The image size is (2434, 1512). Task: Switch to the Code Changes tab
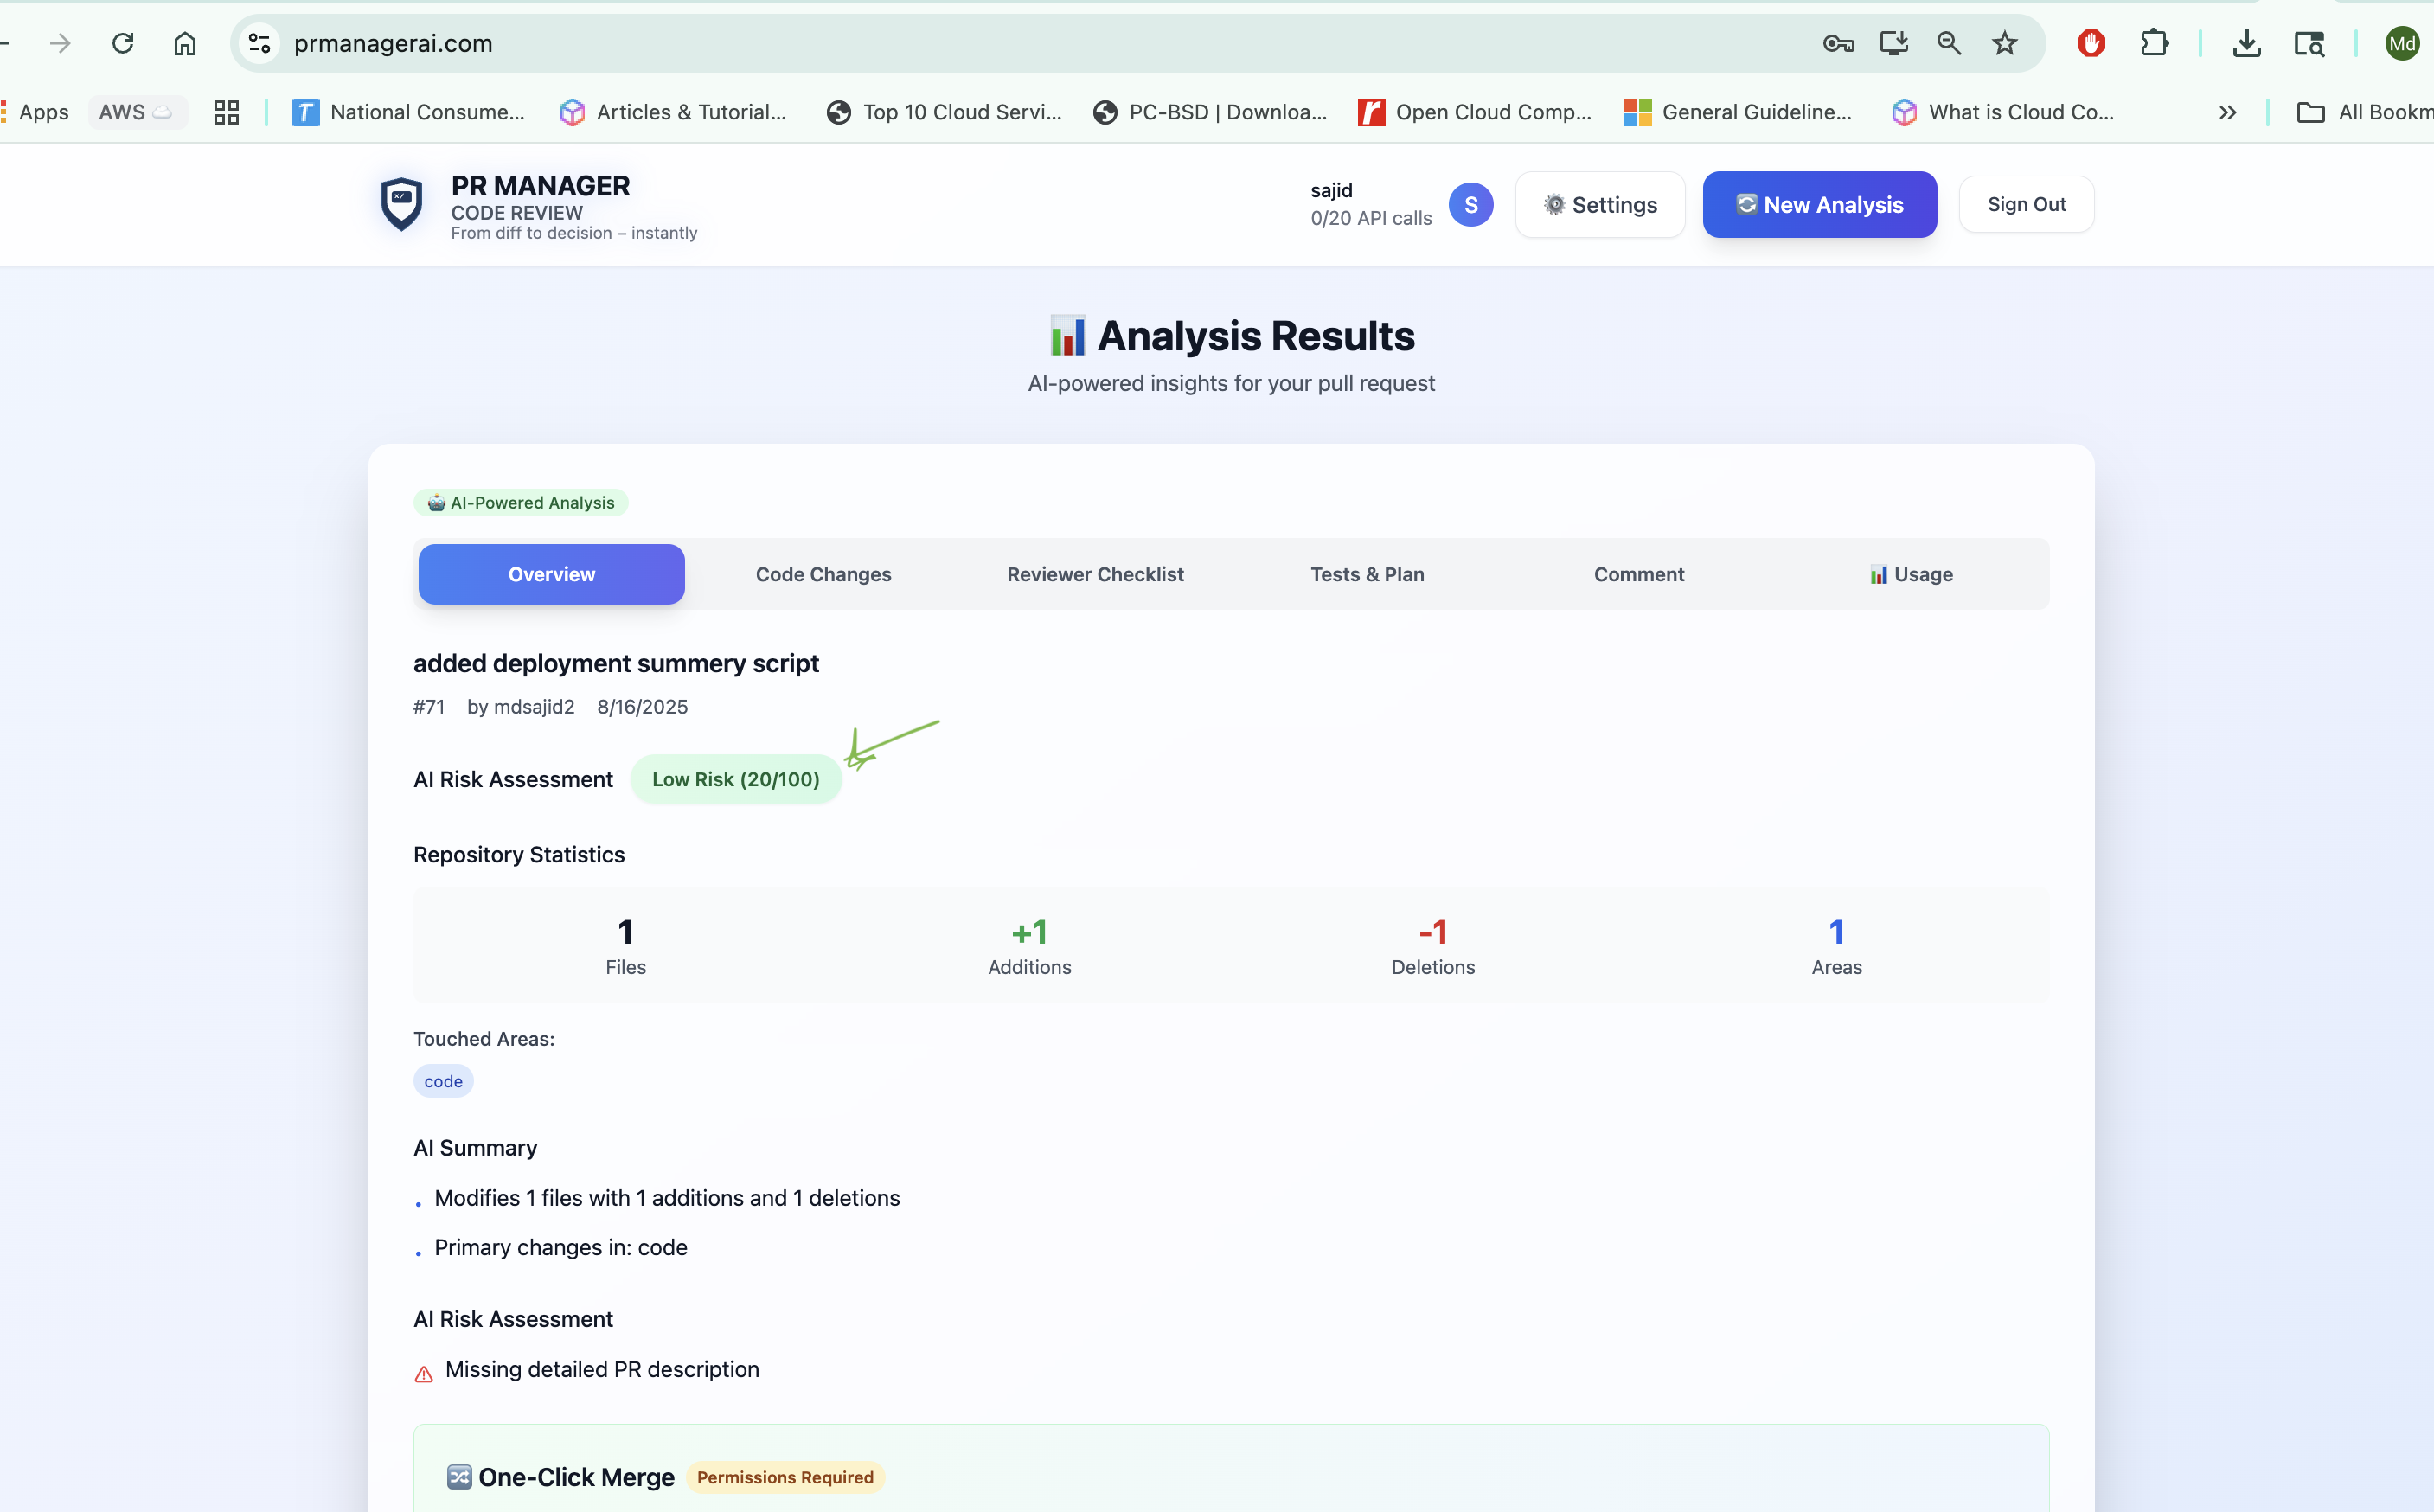click(823, 574)
